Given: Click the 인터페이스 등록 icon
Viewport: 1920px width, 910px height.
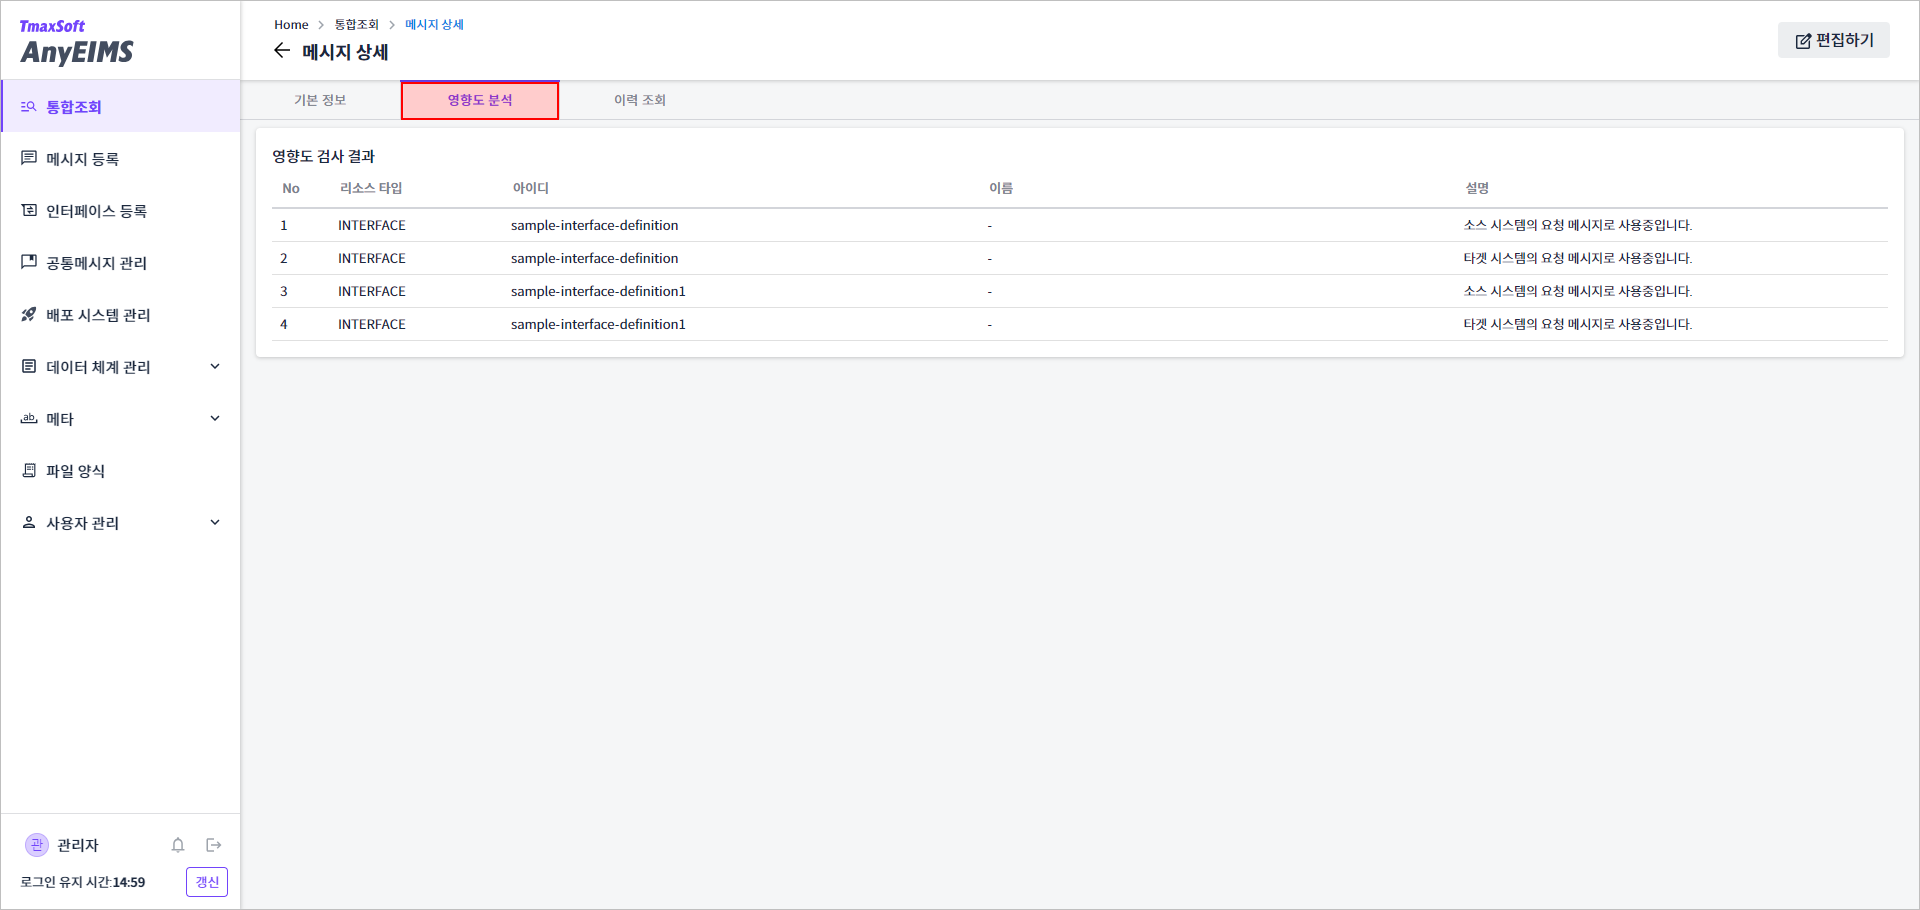Looking at the screenshot, I should (29, 210).
